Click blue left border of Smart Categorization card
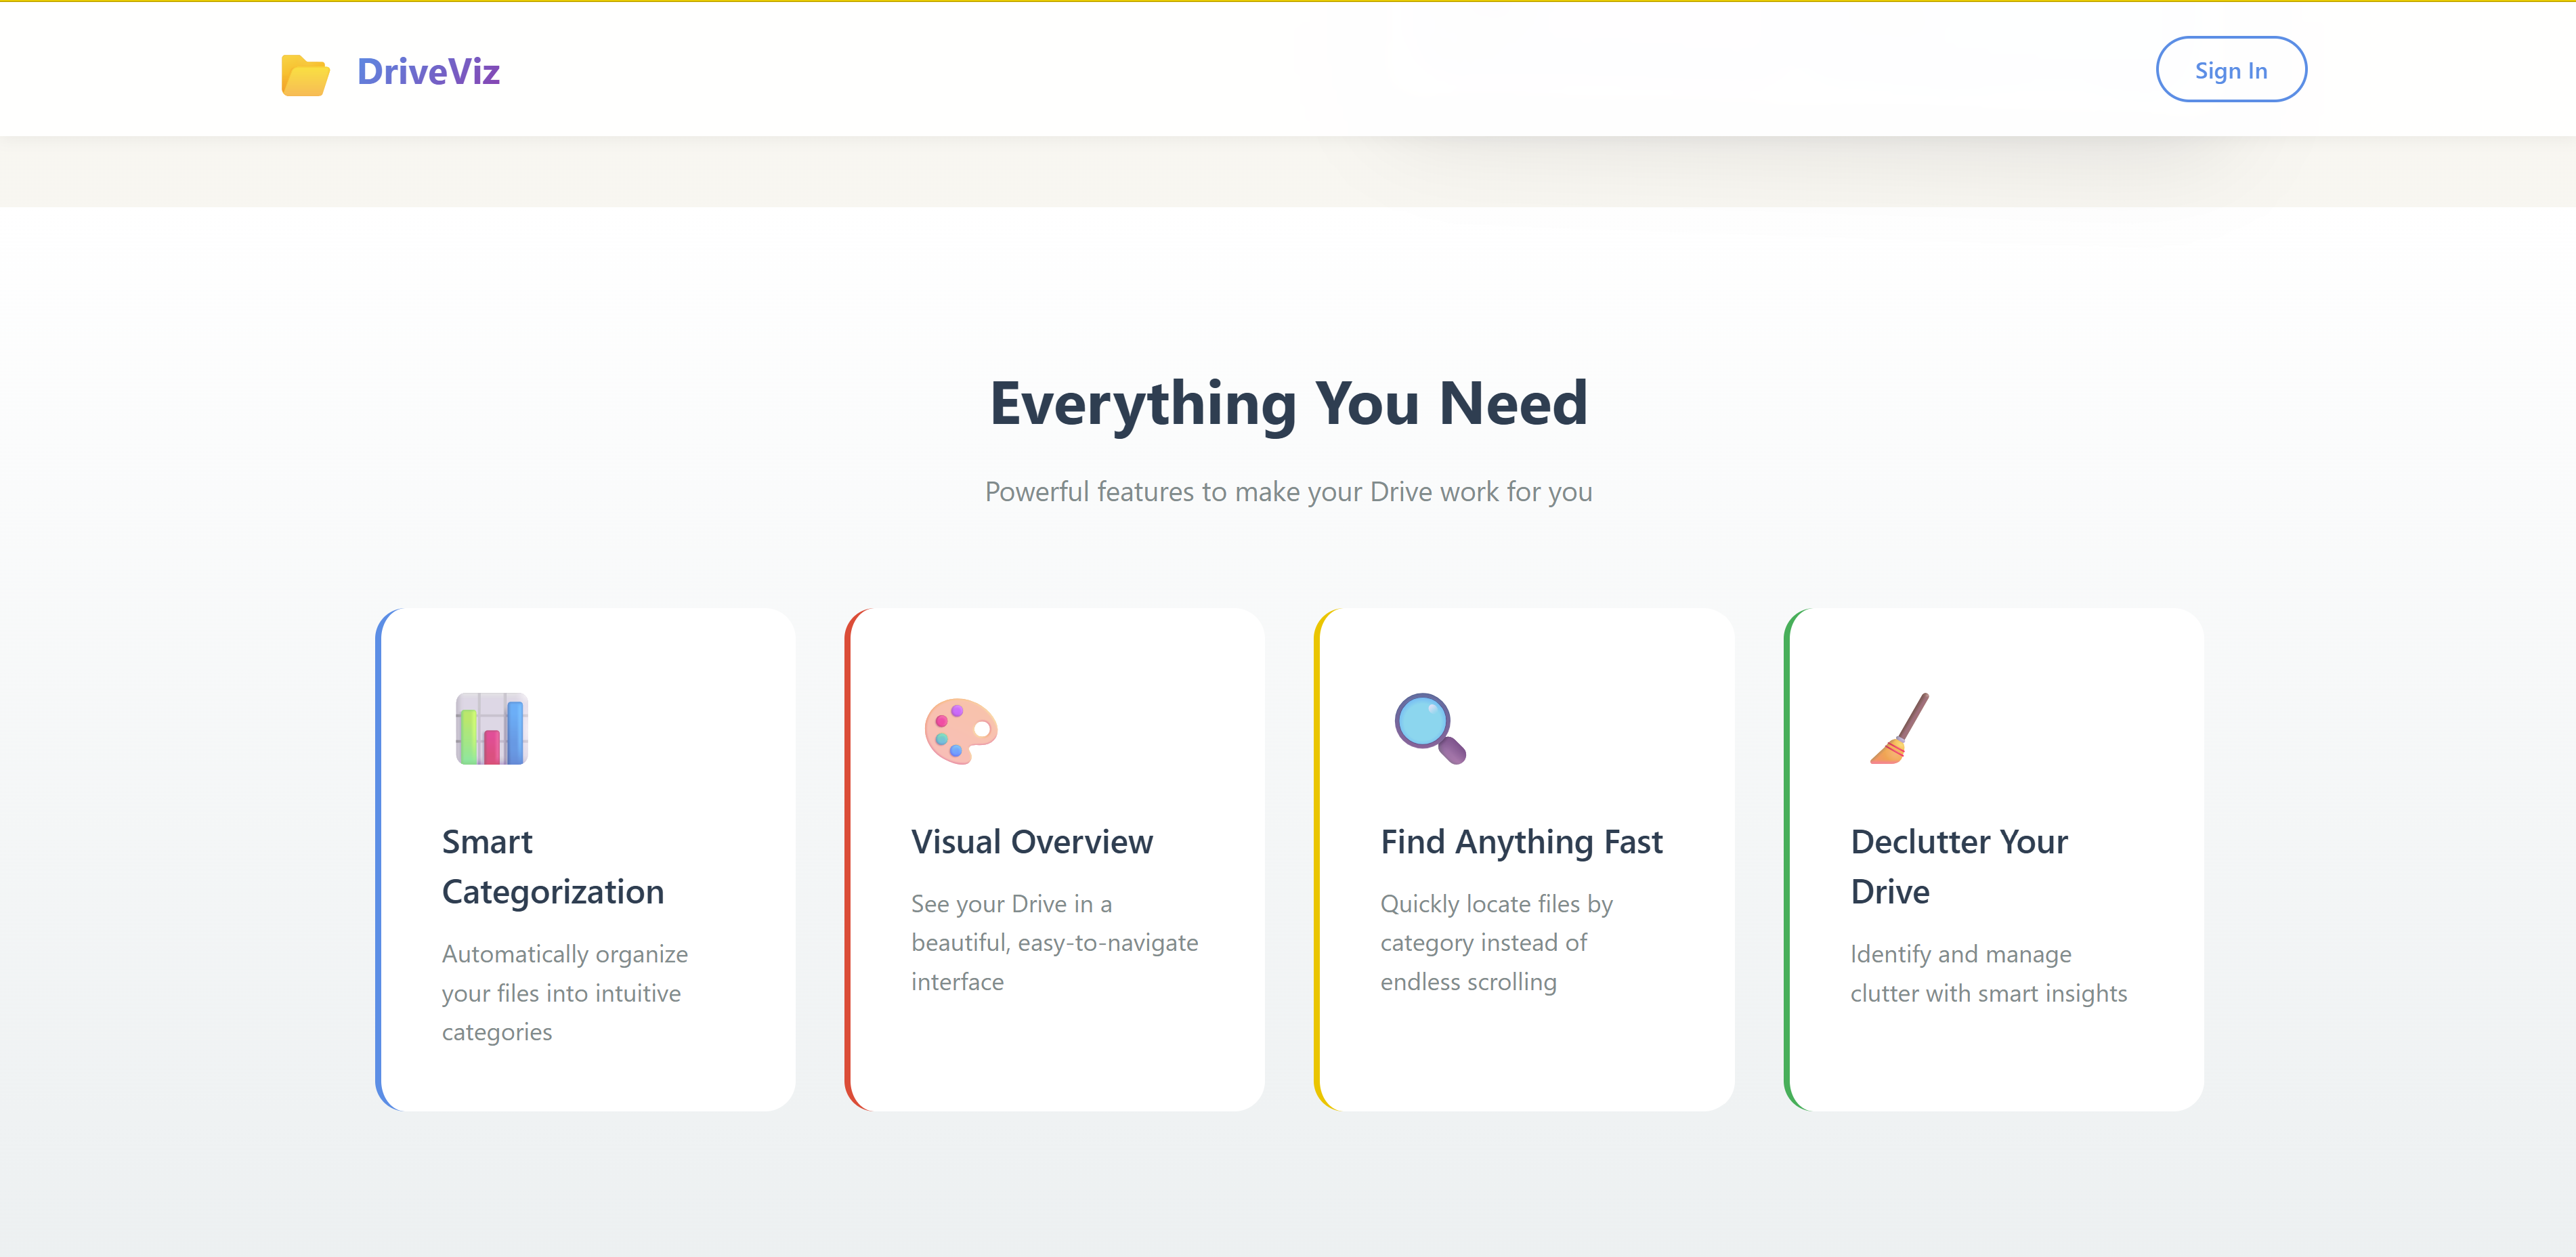Viewport: 2576px width, 1257px height. pos(379,860)
